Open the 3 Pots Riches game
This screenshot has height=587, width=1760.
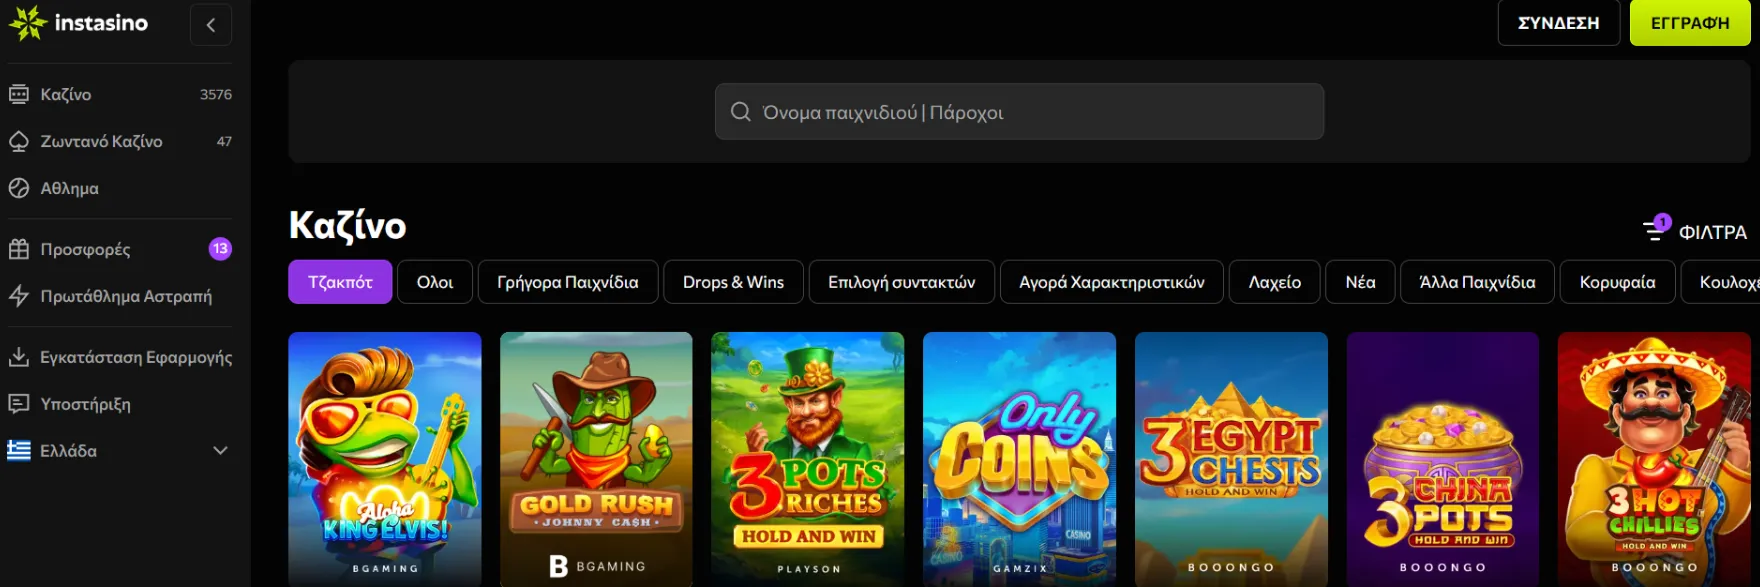808,459
